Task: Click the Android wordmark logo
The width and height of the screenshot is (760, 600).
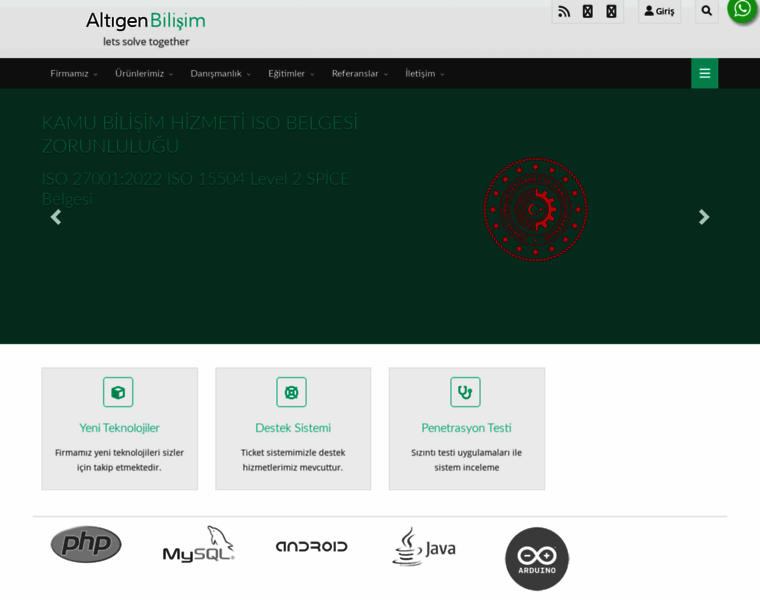Action: (312, 547)
